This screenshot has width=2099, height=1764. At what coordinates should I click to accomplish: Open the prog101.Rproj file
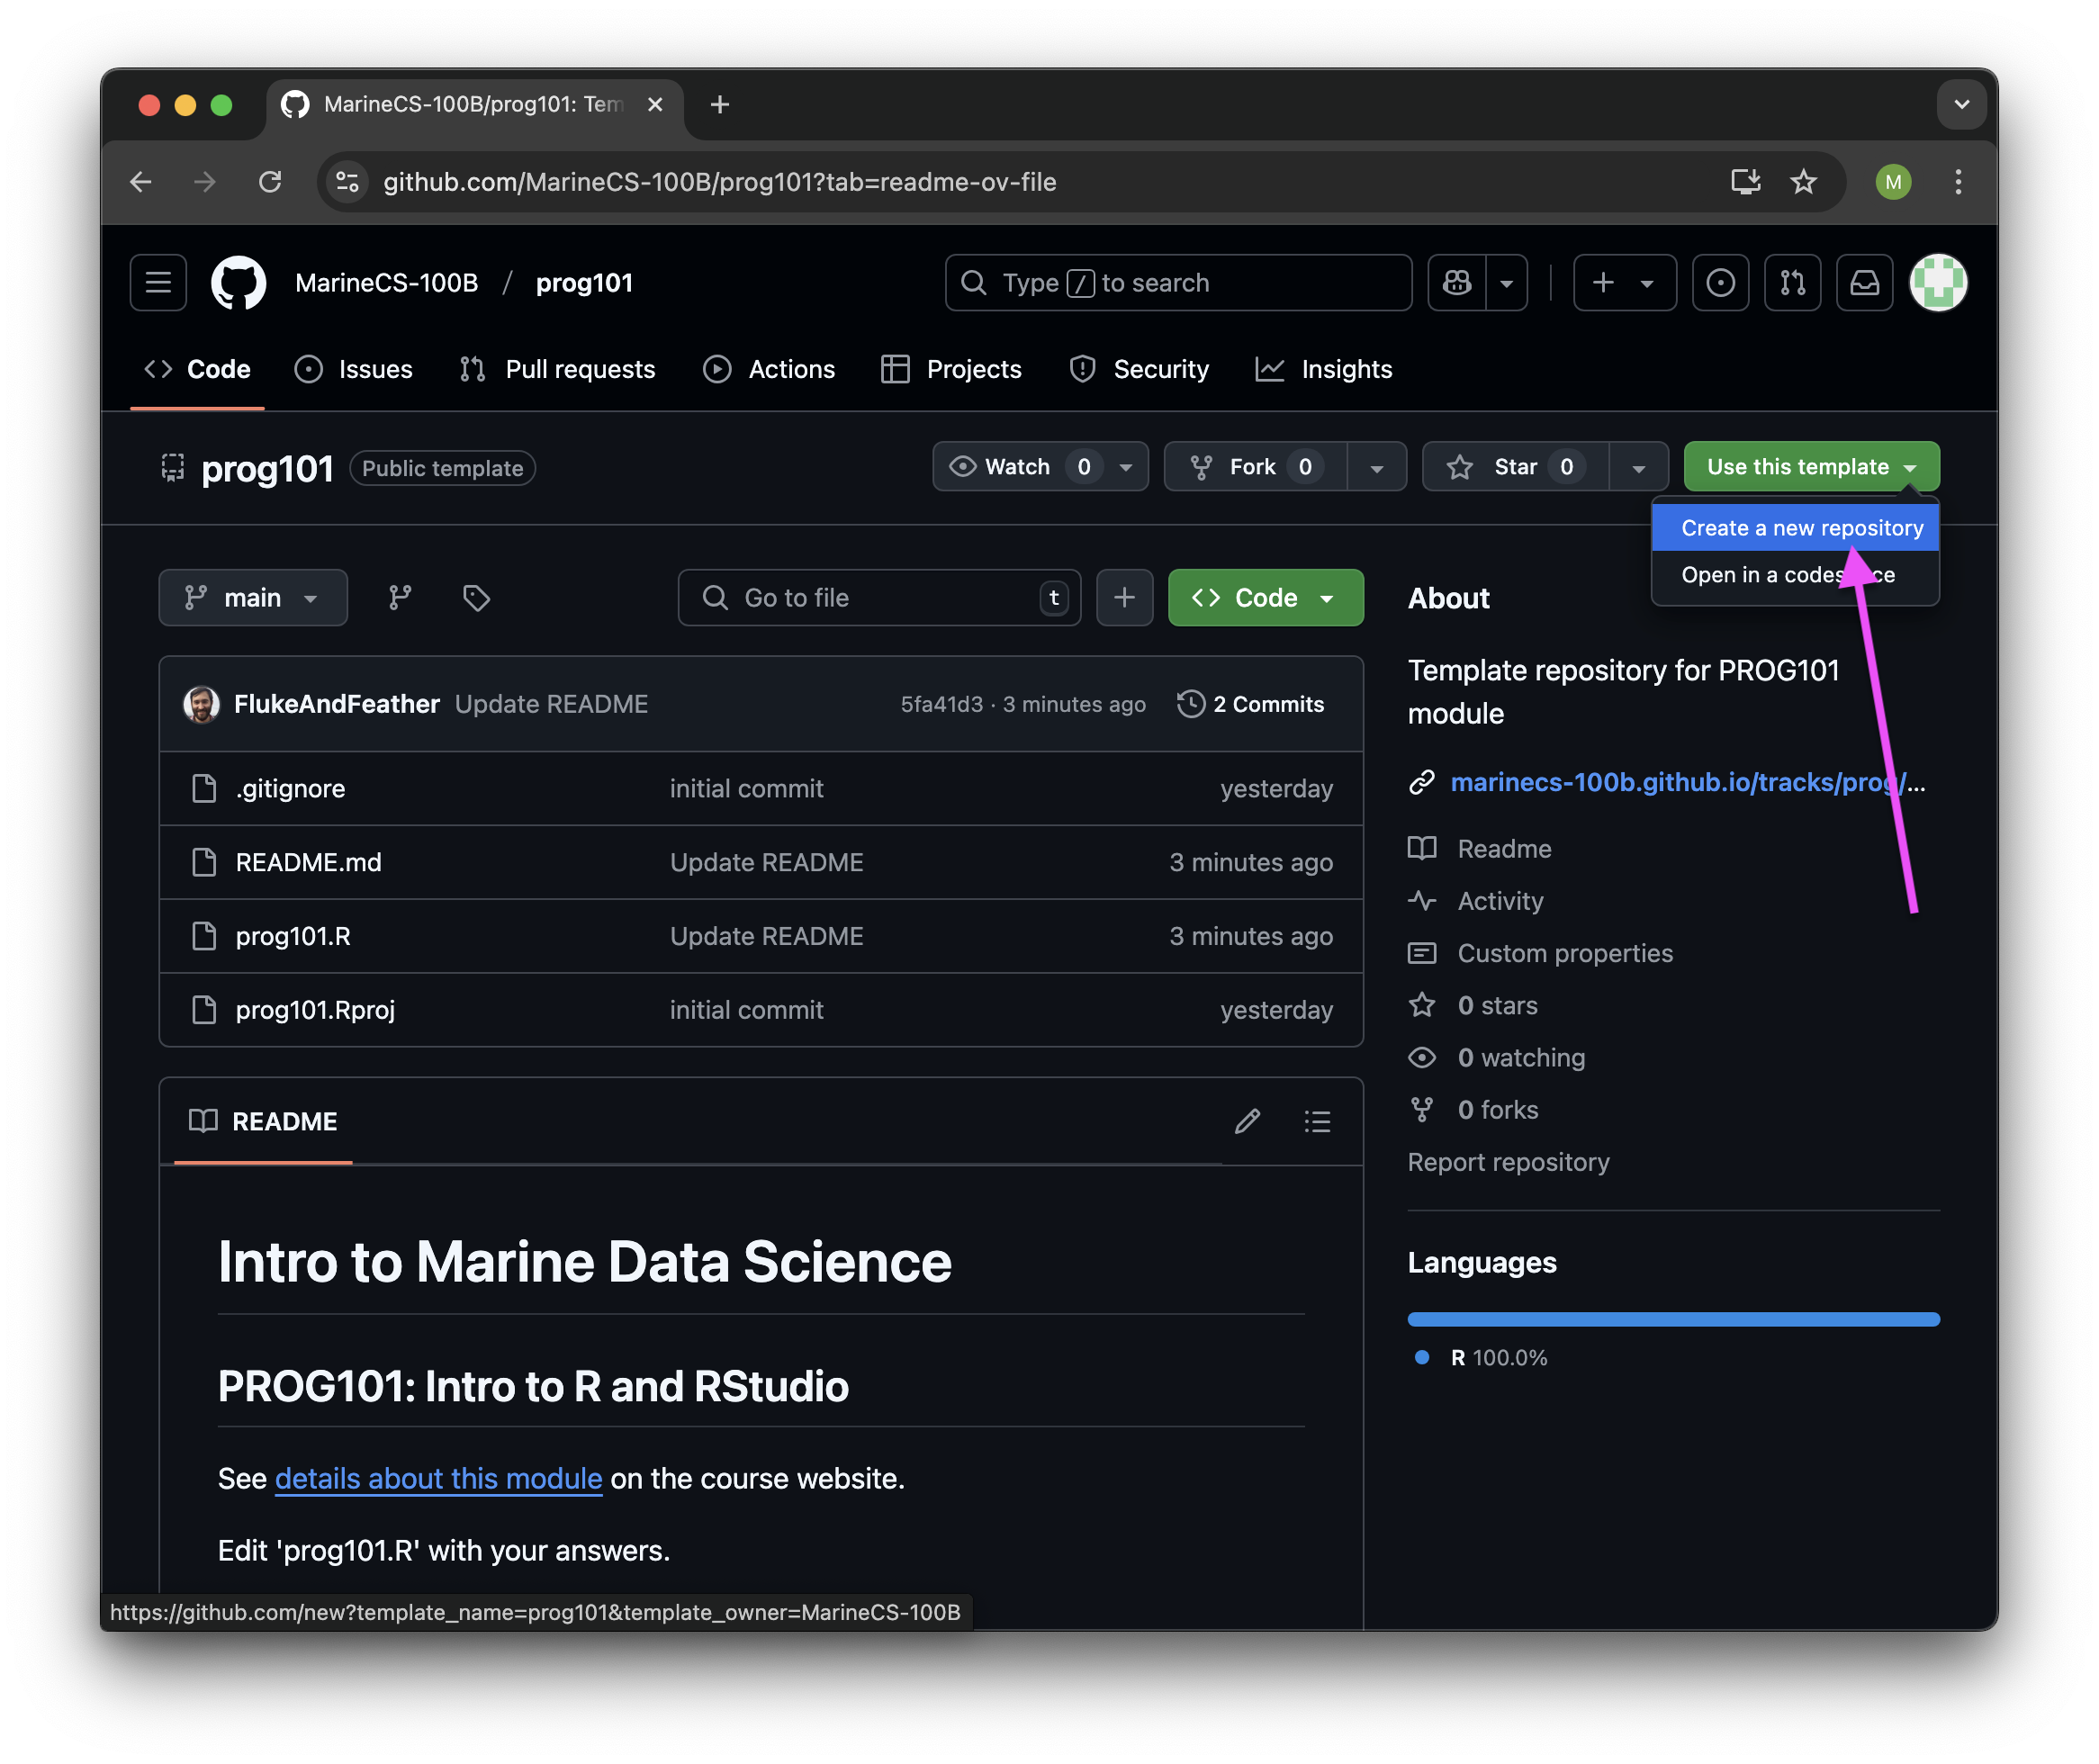coord(315,1010)
